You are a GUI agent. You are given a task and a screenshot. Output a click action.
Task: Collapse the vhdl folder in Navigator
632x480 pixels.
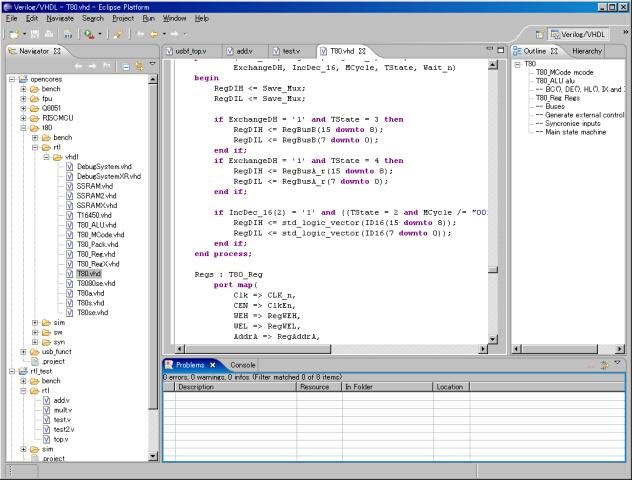46,157
